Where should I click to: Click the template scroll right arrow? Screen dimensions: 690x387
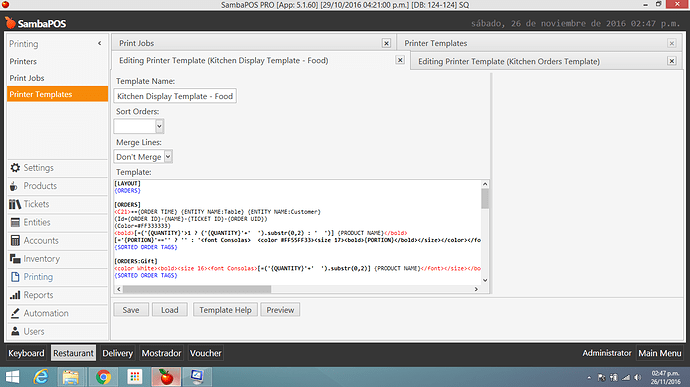pos(476,289)
